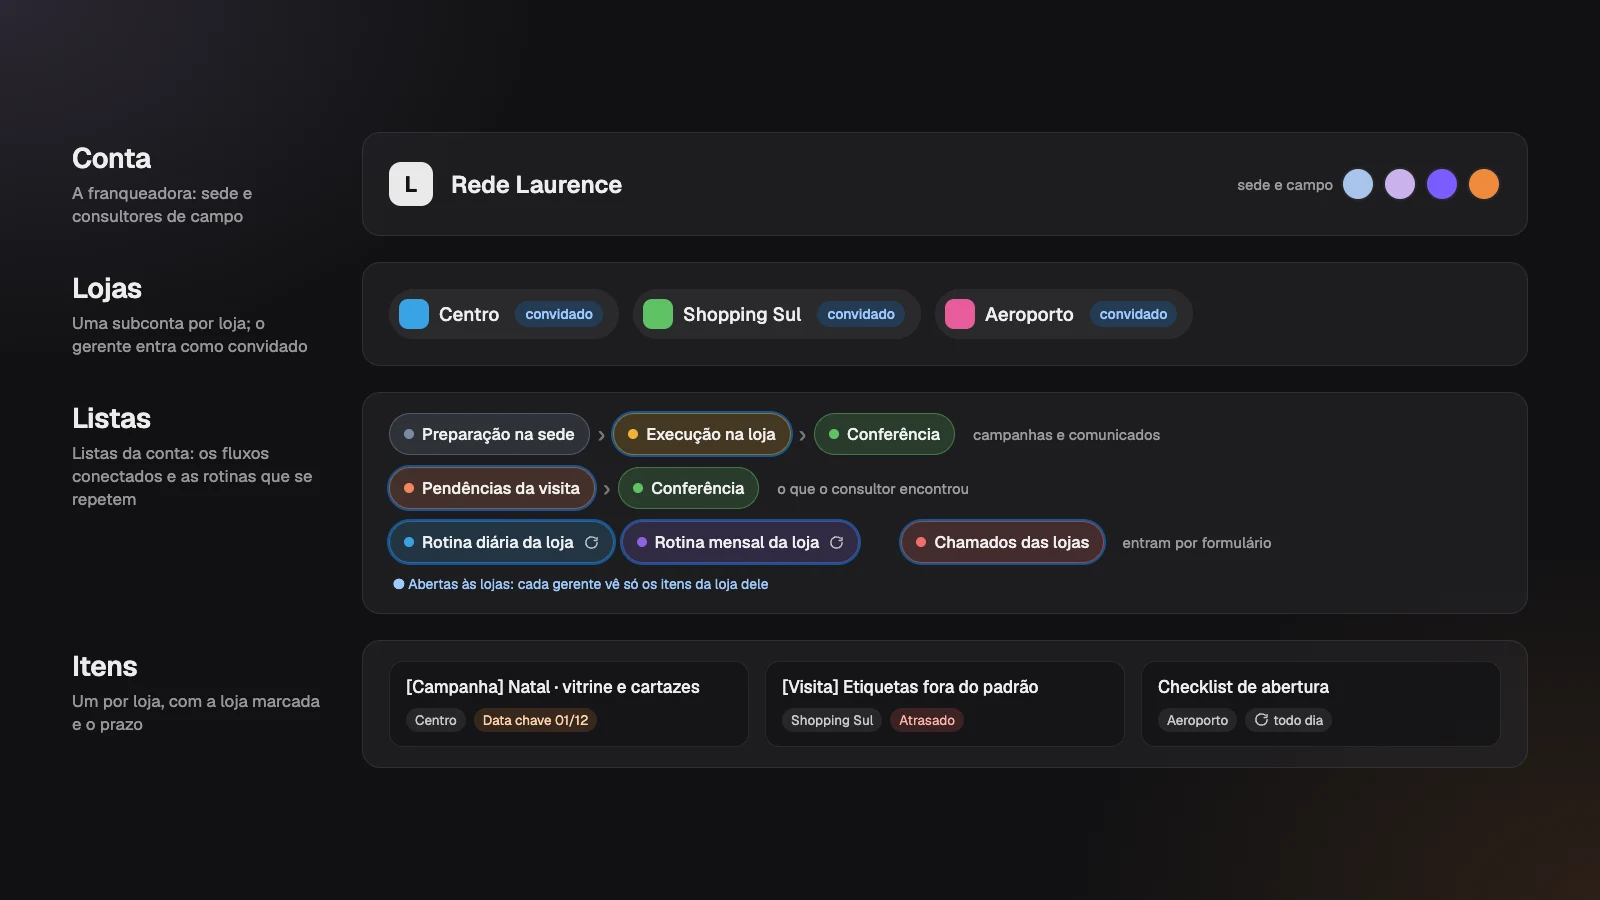Open the Execução na loja list
The width and height of the screenshot is (1600, 900).
pyautogui.click(x=702, y=434)
